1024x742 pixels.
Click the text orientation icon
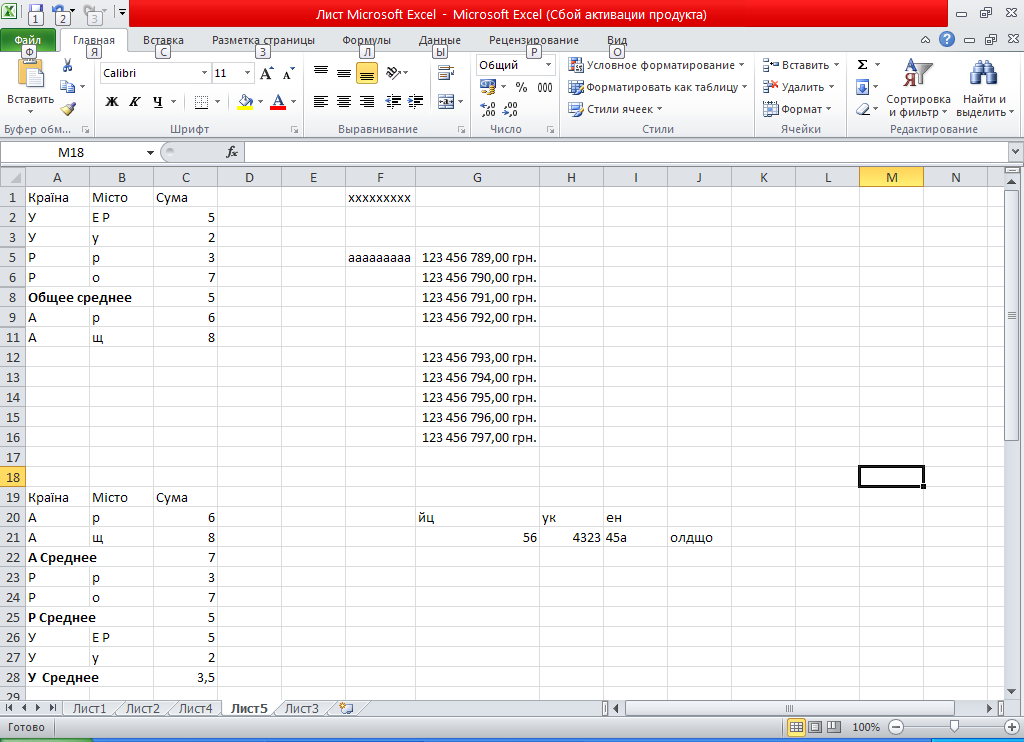coord(393,73)
